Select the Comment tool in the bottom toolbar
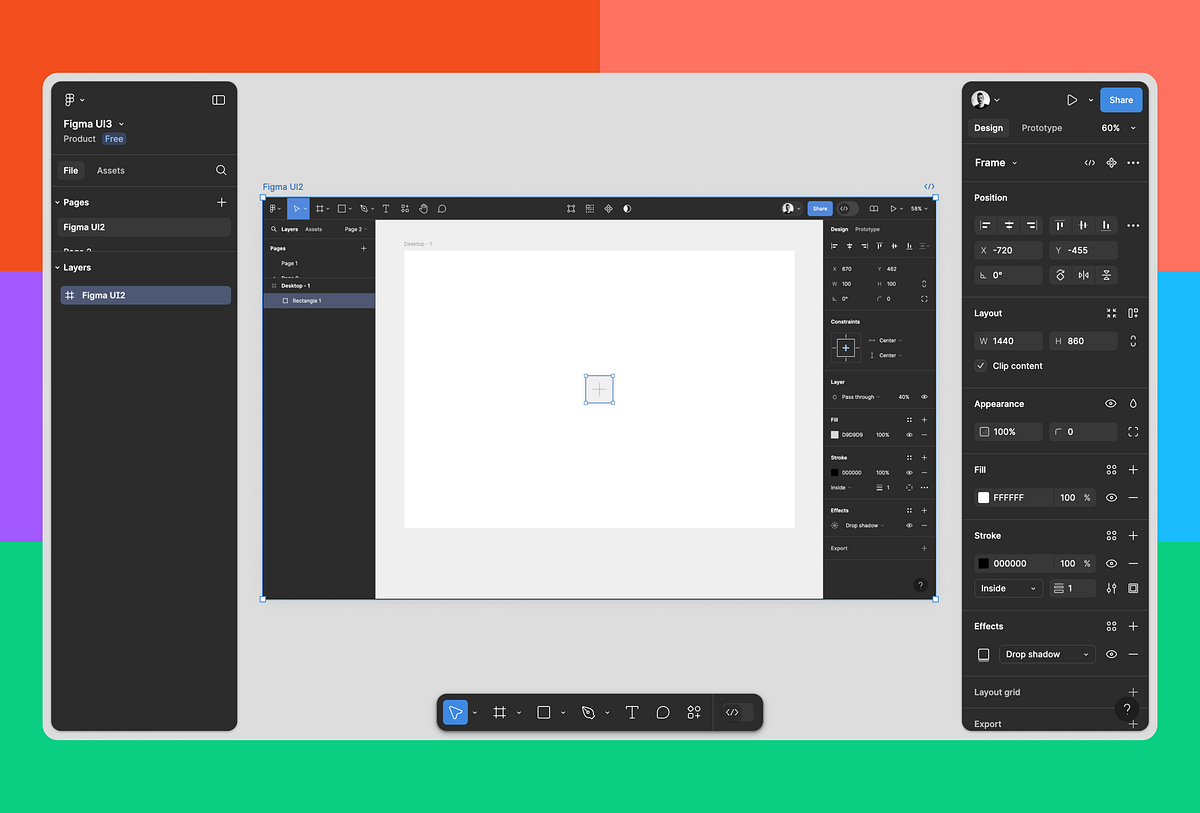 (x=662, y=712)
